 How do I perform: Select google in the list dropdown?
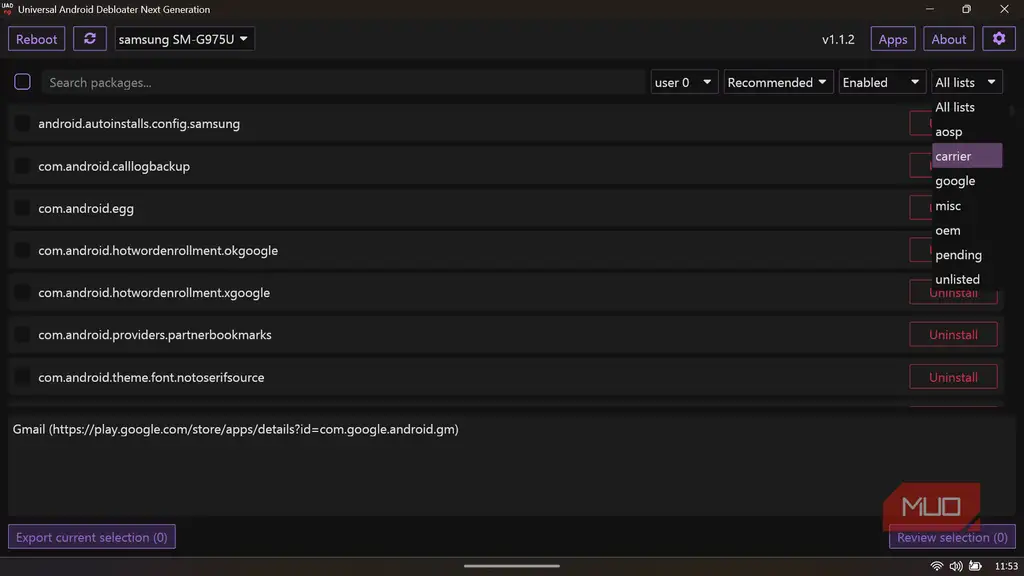(x=967, y=181)
